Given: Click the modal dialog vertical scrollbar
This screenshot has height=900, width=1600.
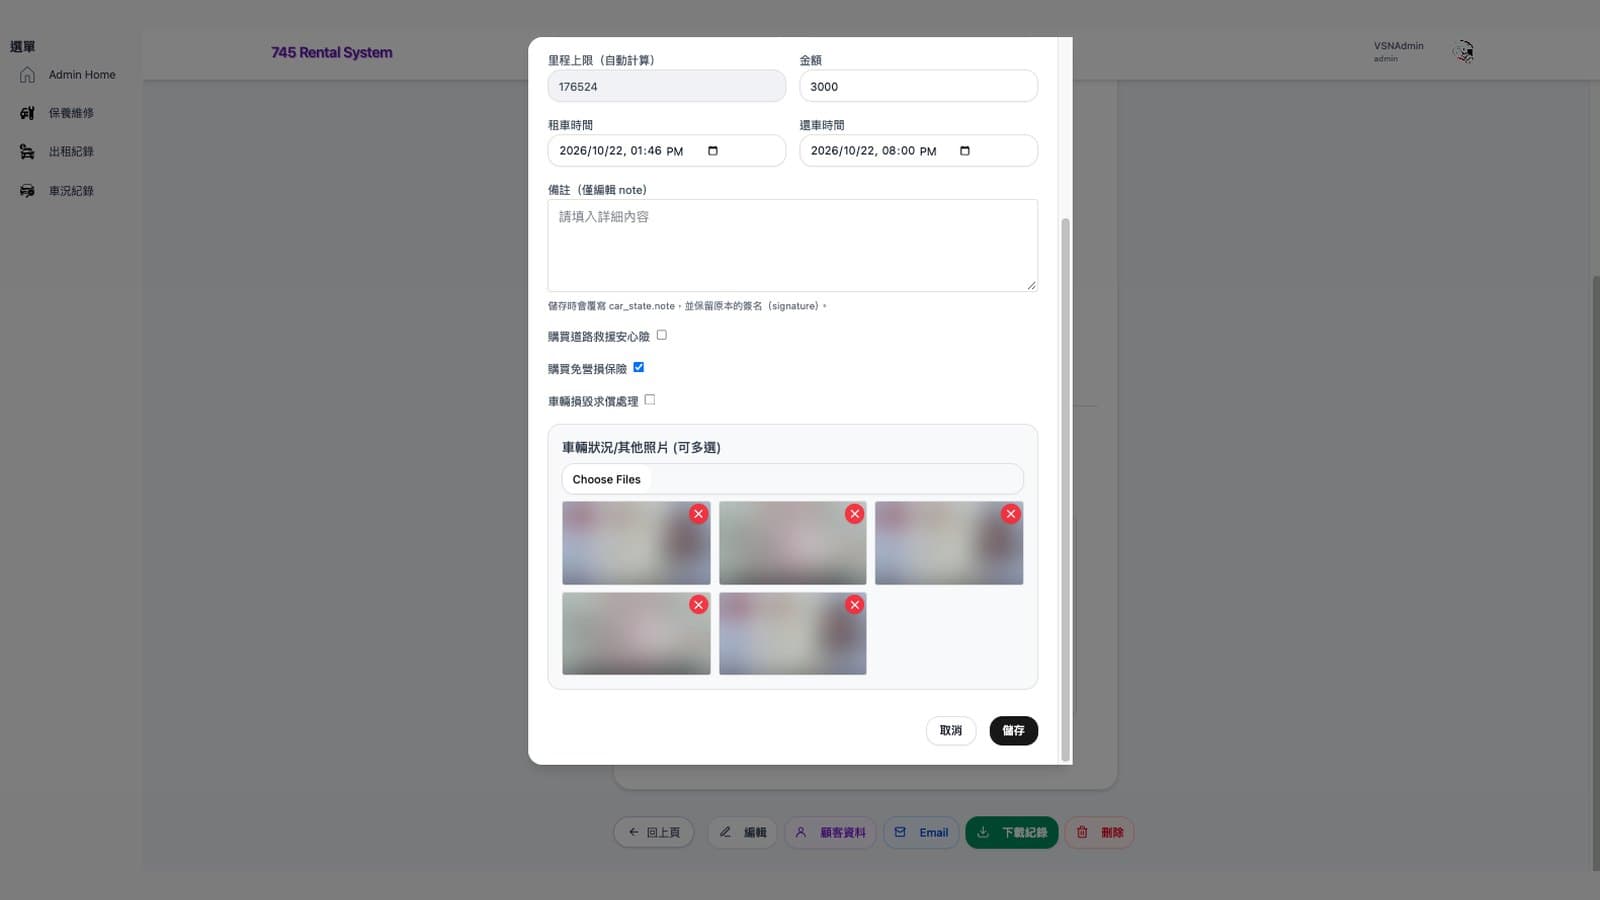Looking at the screenshot, I should coord(1065,490).
